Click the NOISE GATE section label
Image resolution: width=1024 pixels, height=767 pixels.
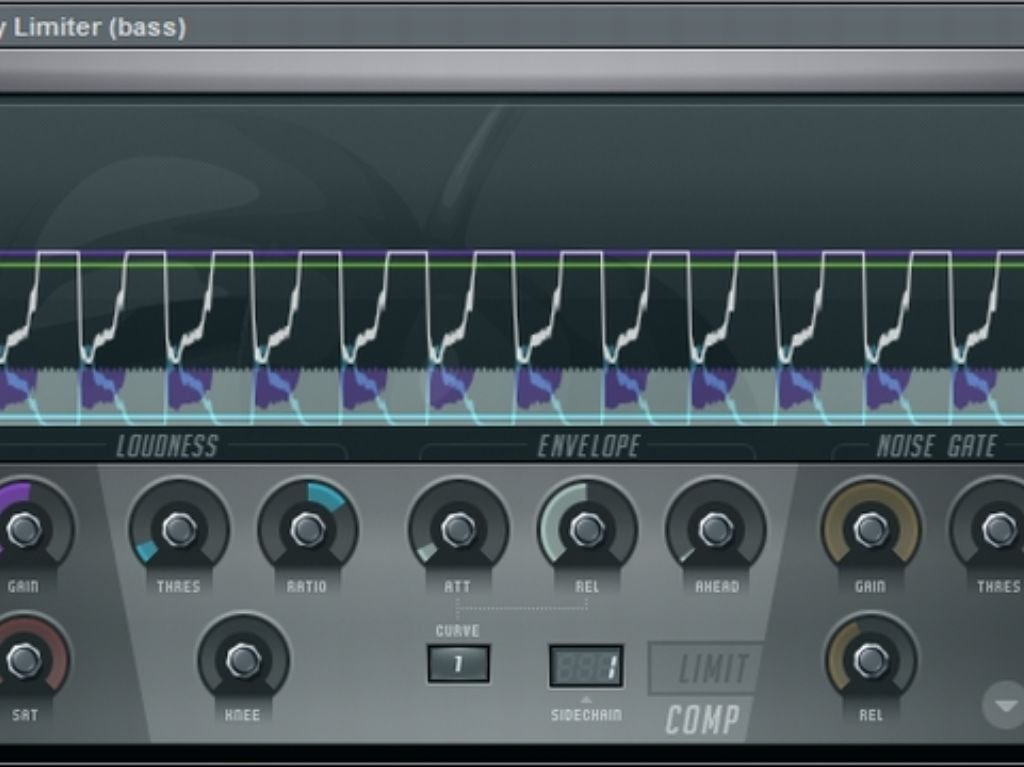point(936,446)
